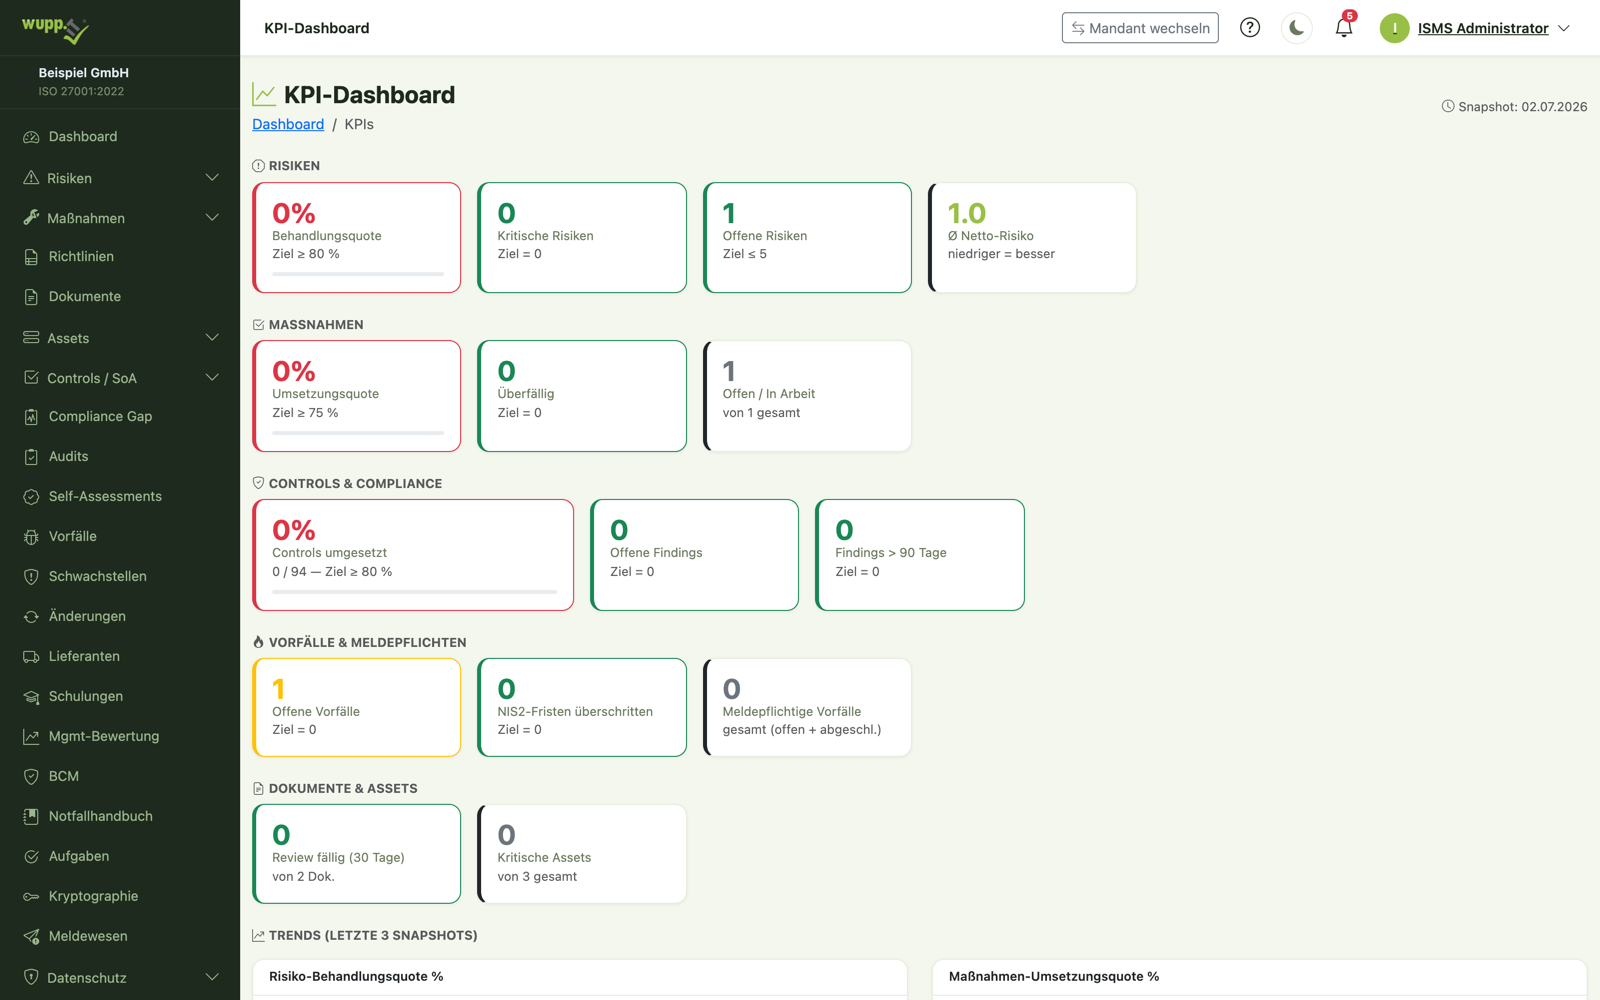Image resolution: width=1600 pixels, height=1000 pixels.
Task: Expand the Assets sidebar submenu chevron
Action: [212, 338]
